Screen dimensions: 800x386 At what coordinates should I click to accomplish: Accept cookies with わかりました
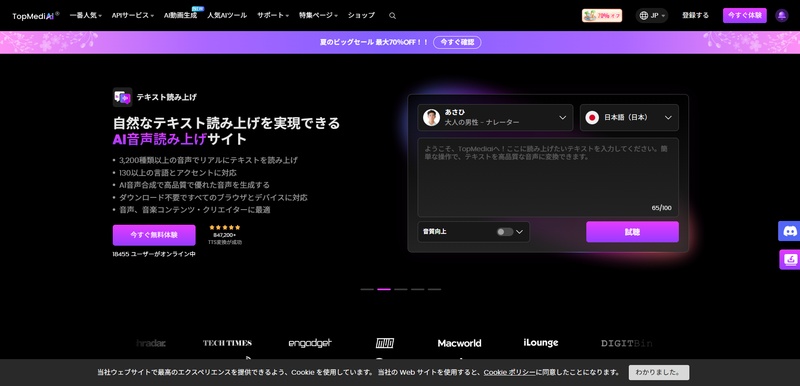click(659, 372)
